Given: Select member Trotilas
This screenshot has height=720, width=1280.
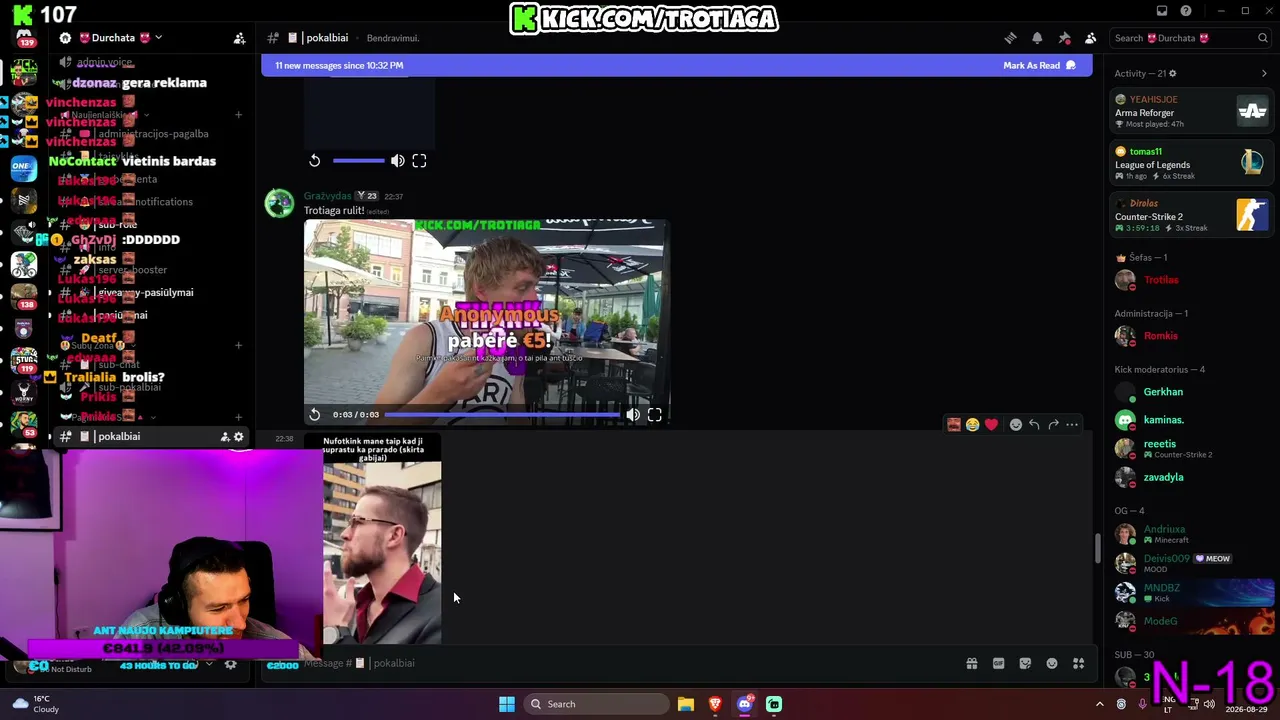Looking at the screenshot, I should pos(1192,280).
